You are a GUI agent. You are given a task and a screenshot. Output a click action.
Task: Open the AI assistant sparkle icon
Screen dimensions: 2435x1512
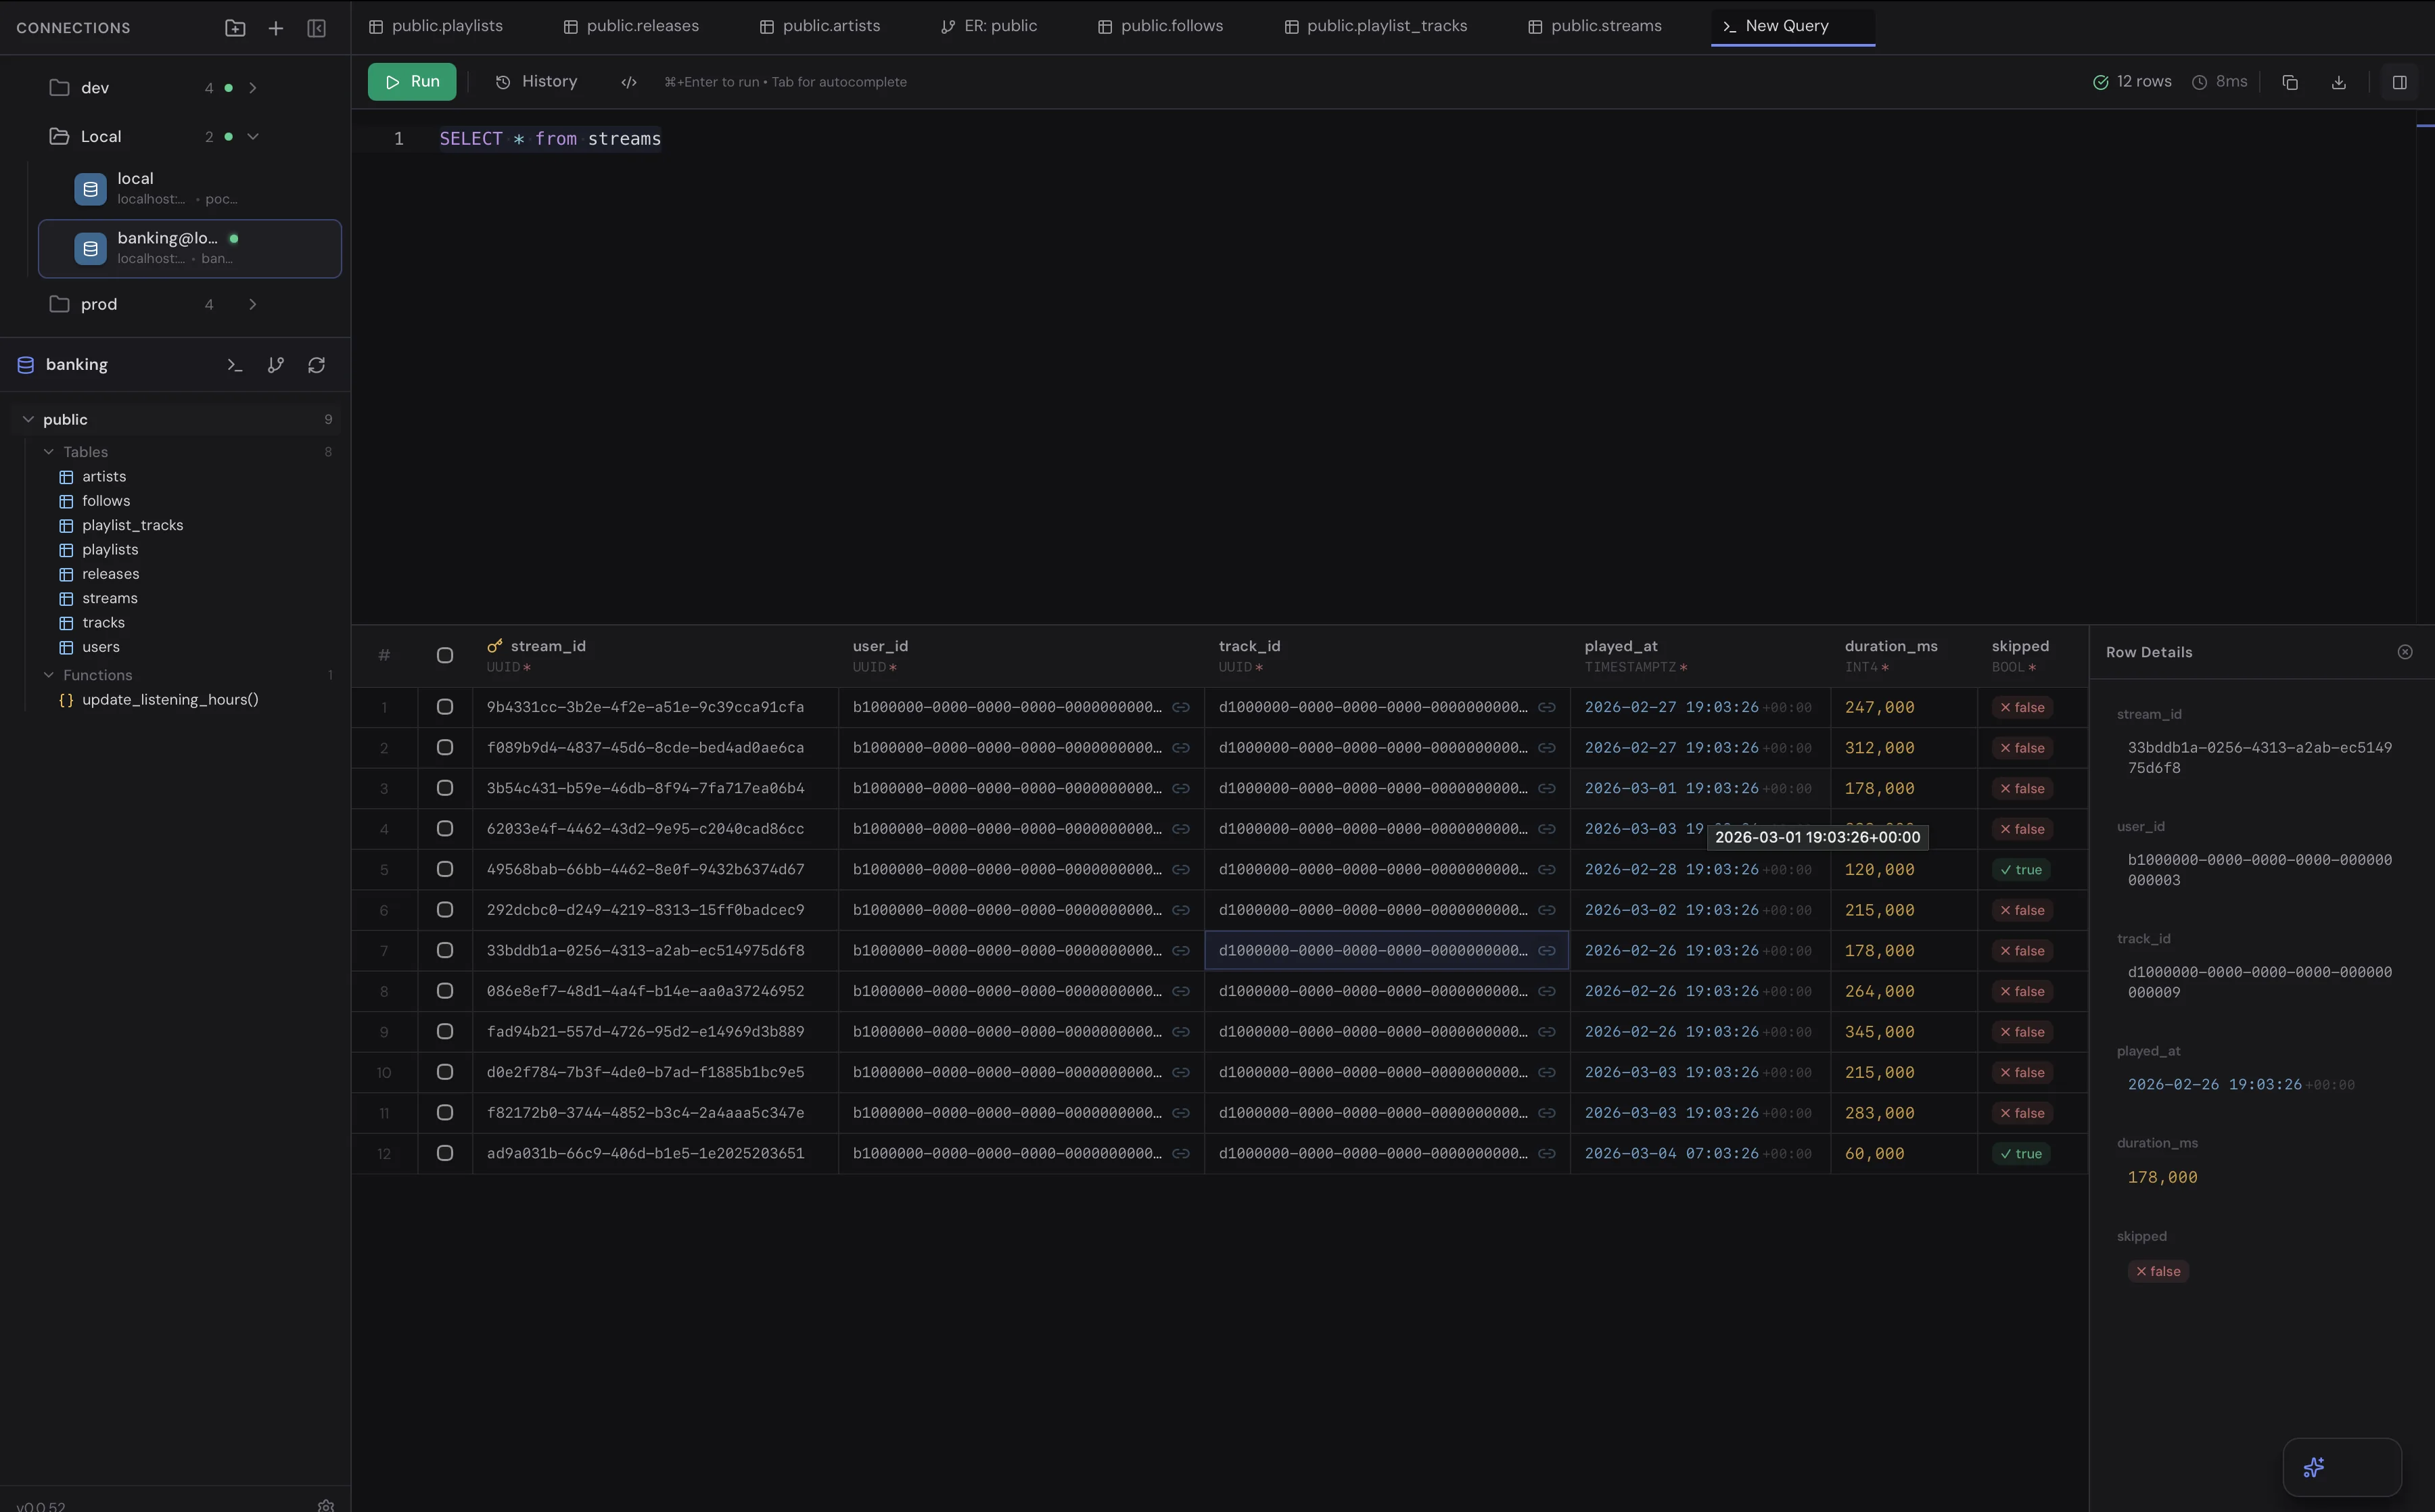click(2313, 1467)
